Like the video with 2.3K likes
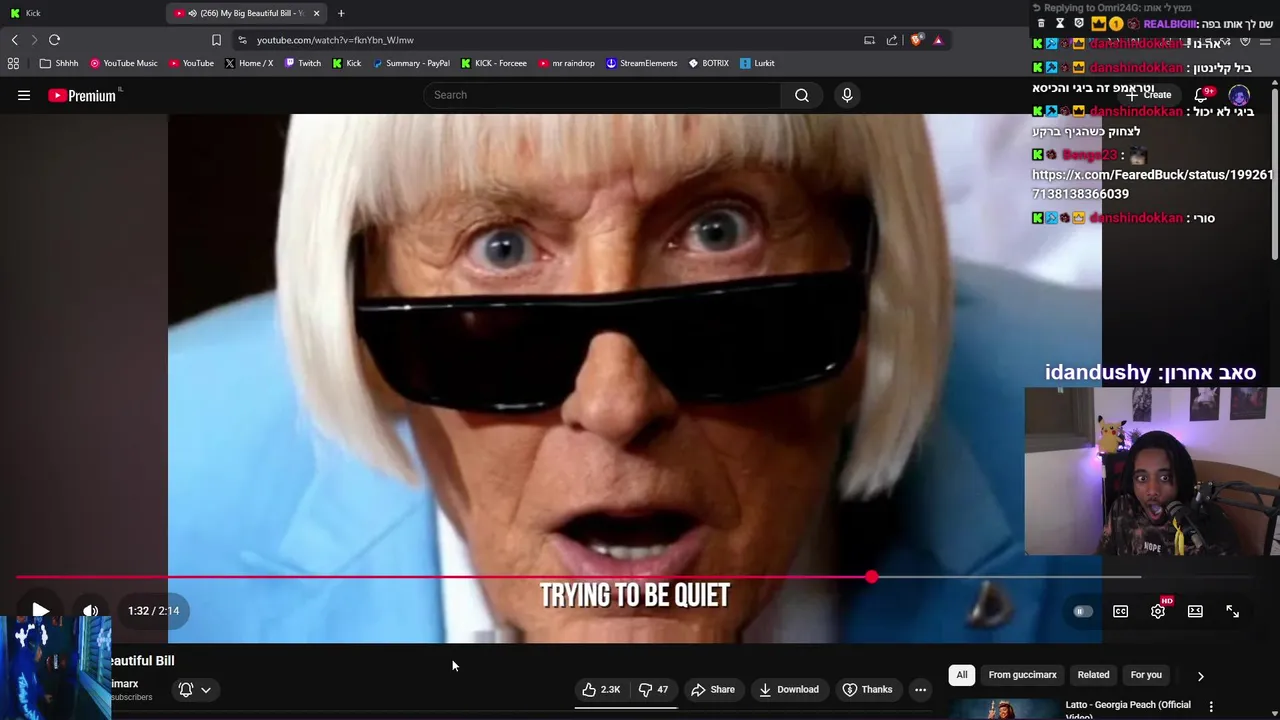Screen dimensions: 1280x720 pos(601,689)
